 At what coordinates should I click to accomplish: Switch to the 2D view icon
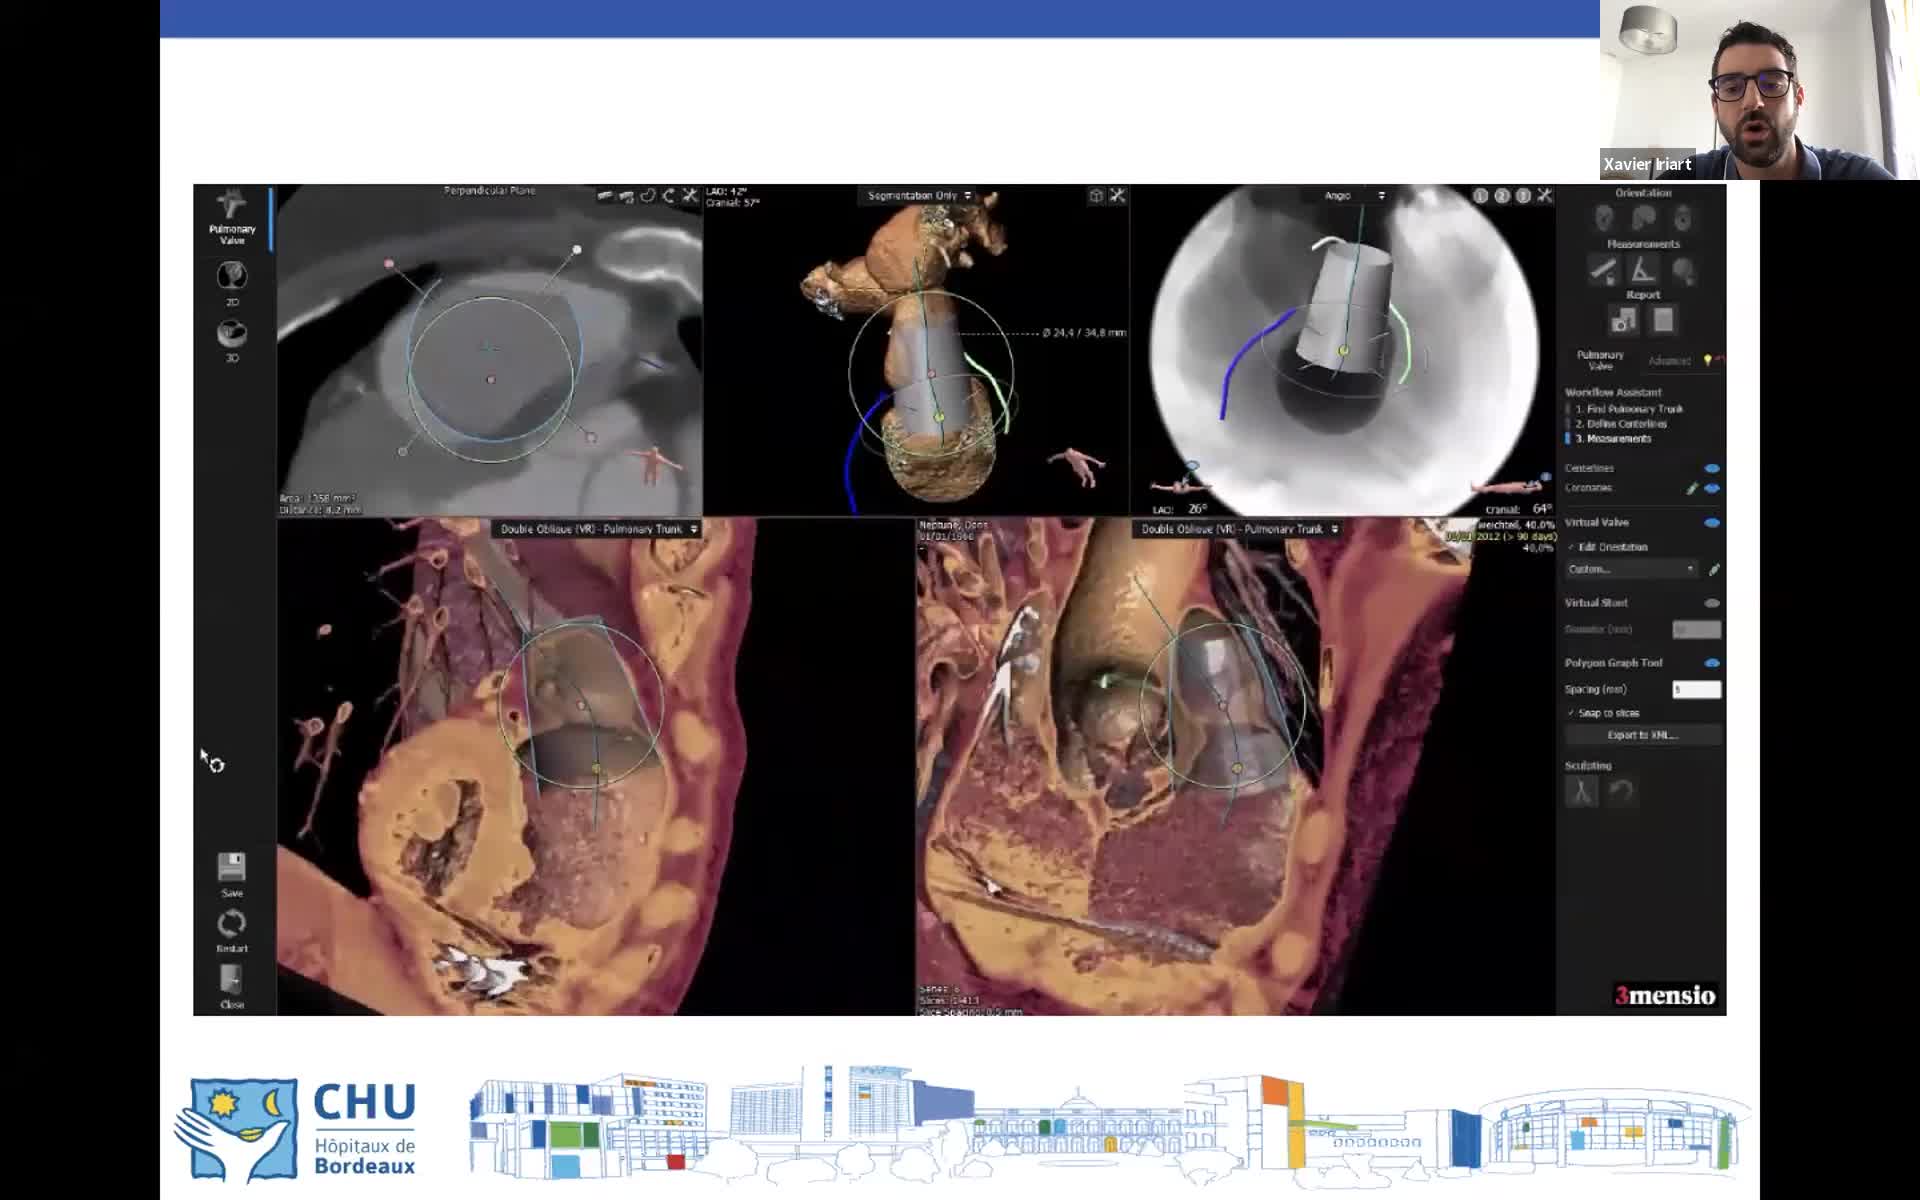coord(231,277)
